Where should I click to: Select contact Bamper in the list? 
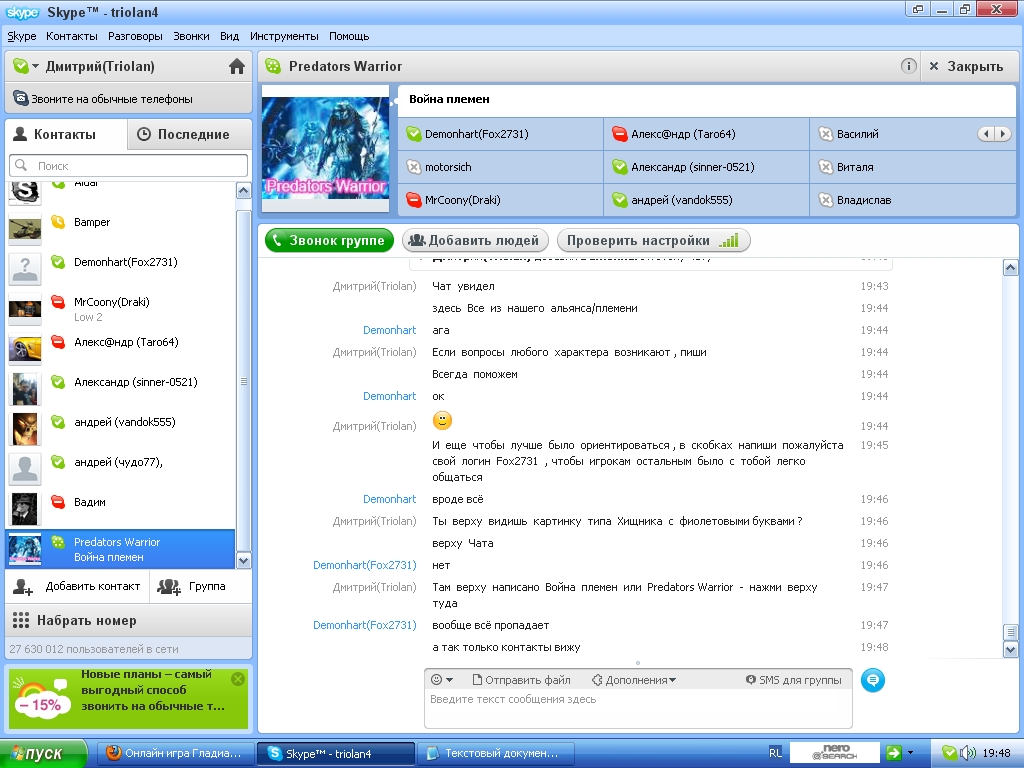120,227
